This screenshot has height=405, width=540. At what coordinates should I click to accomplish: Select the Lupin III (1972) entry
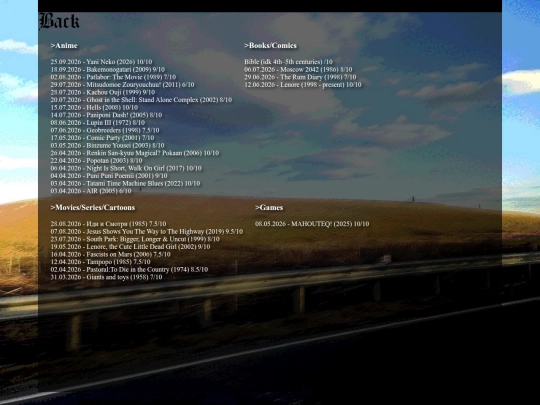click(98, 123)
